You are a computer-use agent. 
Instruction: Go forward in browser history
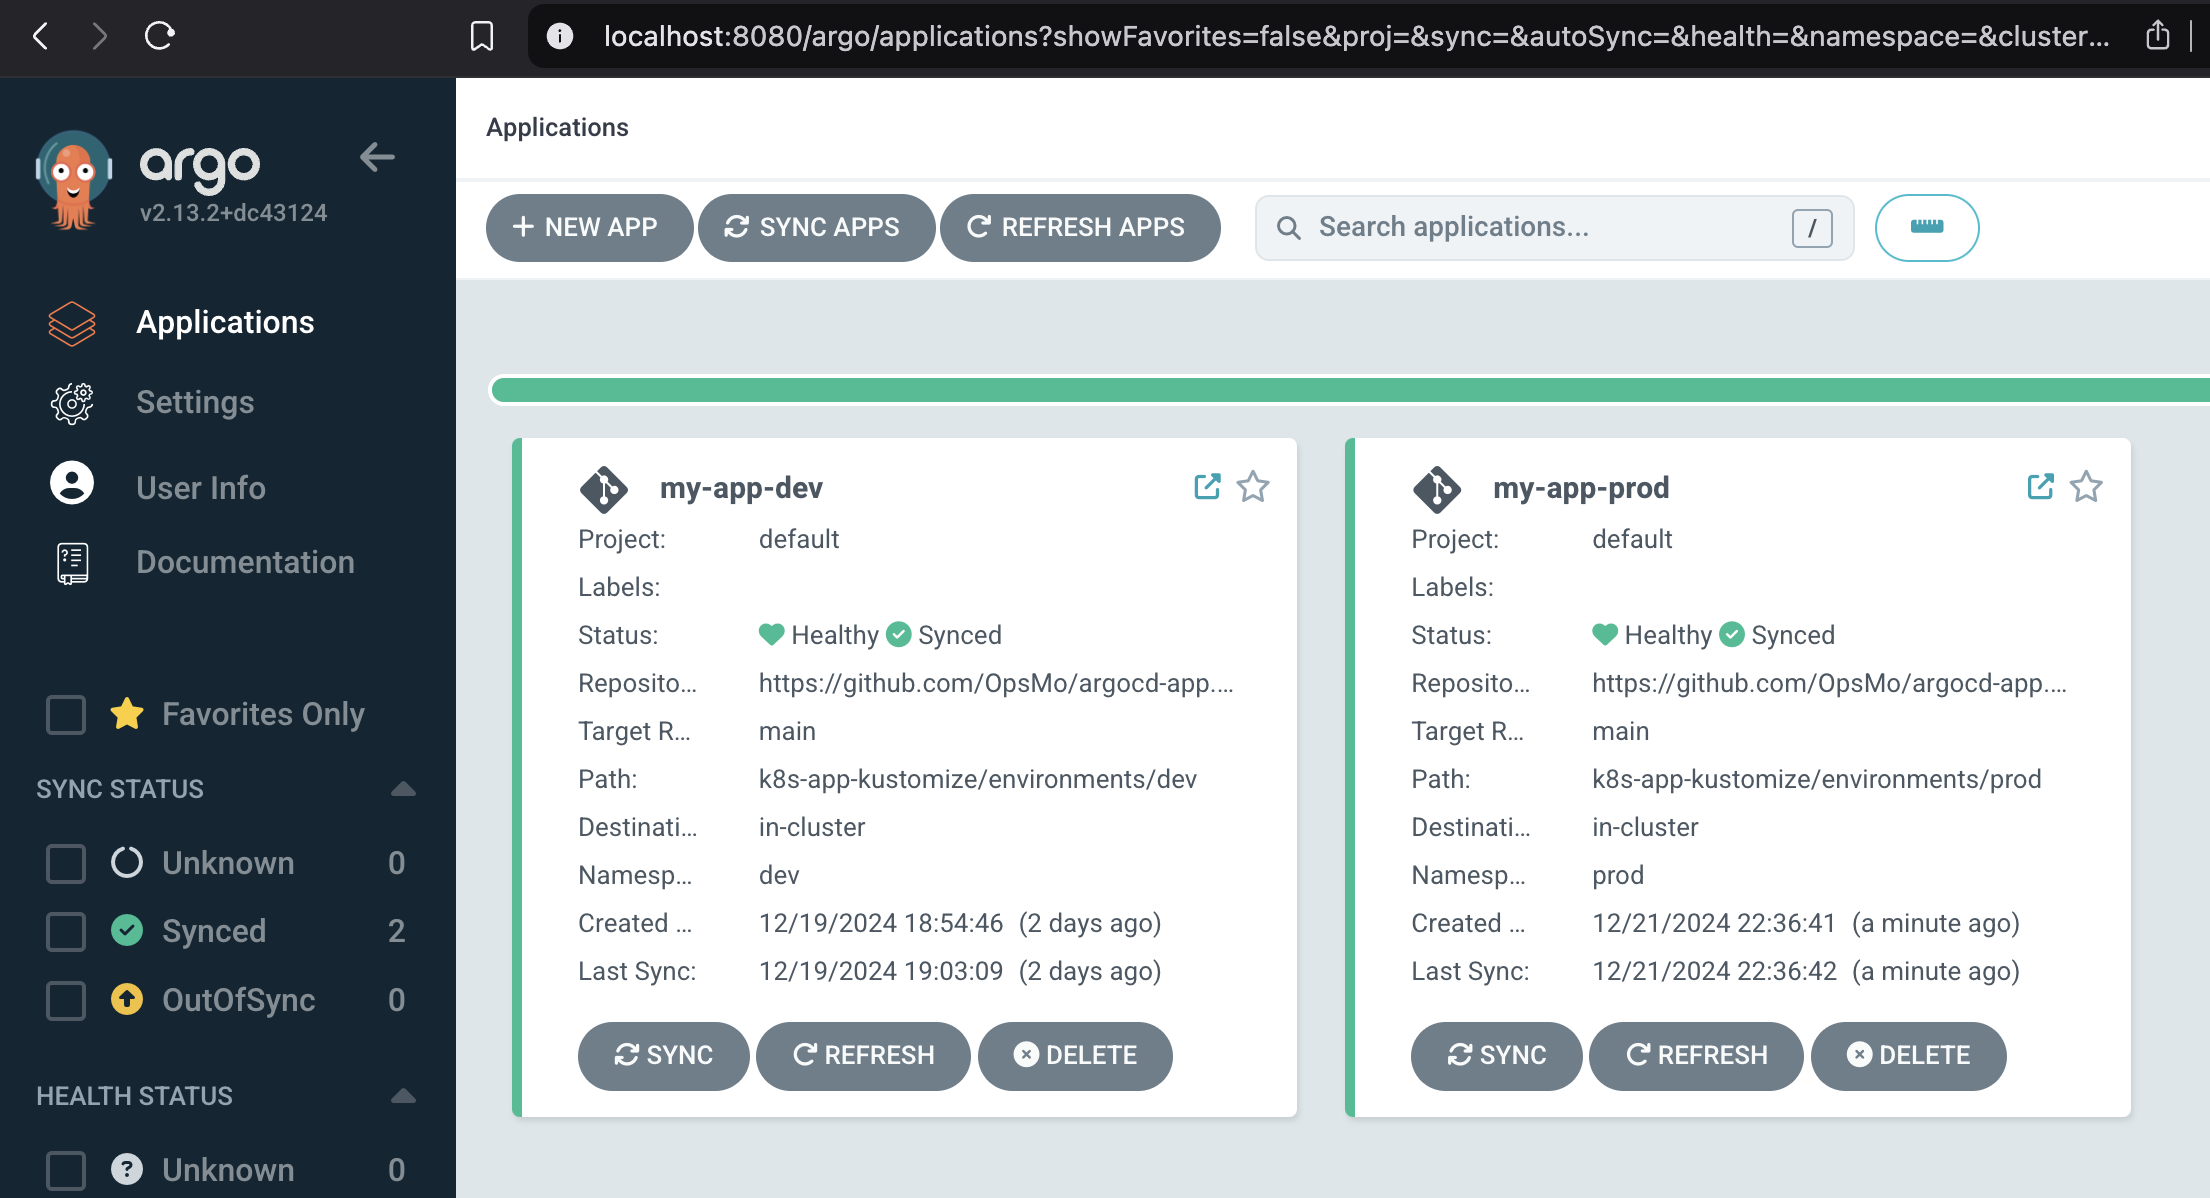(x=99, y=37)
